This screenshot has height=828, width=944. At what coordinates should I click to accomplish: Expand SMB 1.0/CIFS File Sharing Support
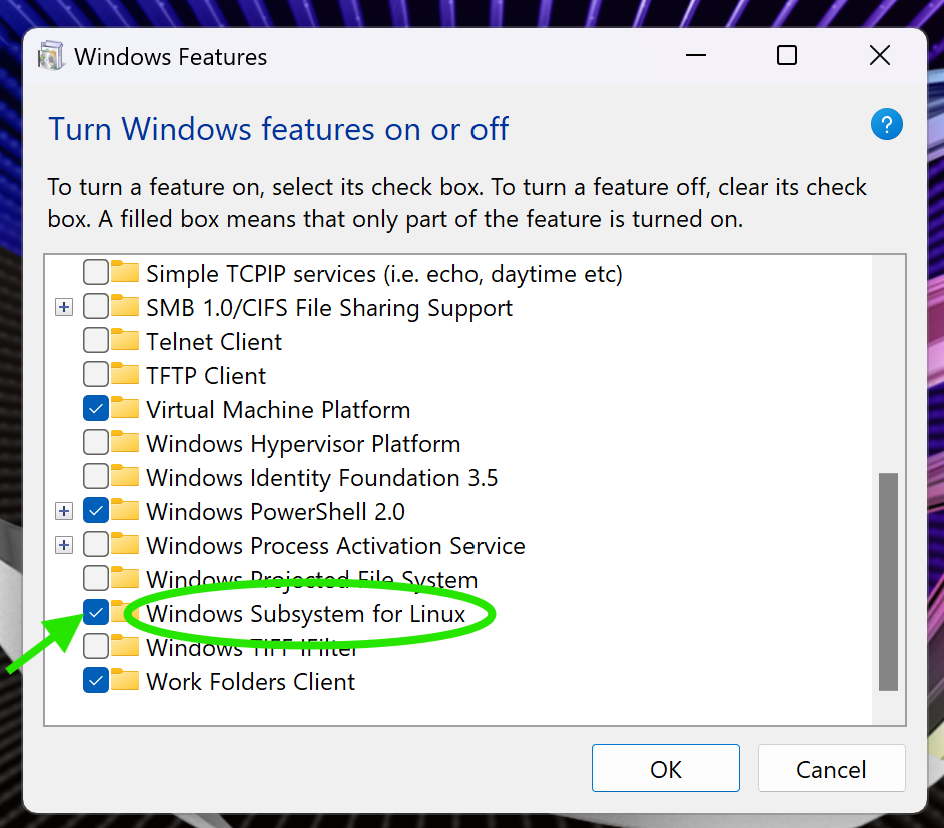(x=64, y=307)
